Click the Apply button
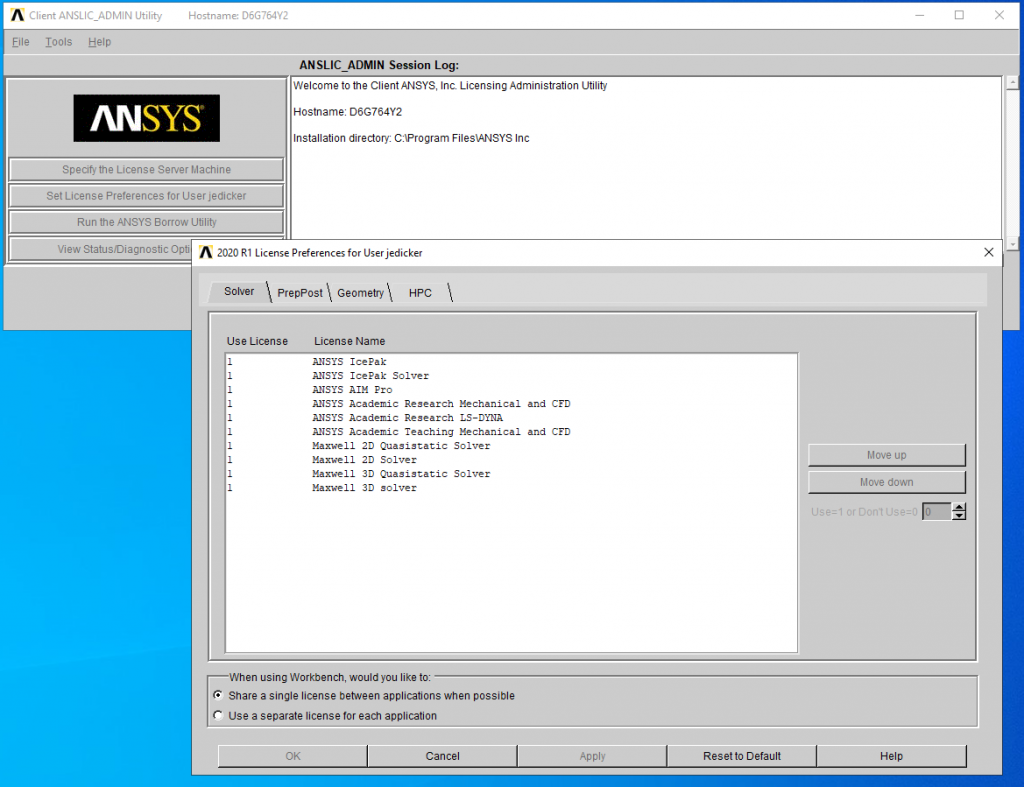 [x=592, y=756]
